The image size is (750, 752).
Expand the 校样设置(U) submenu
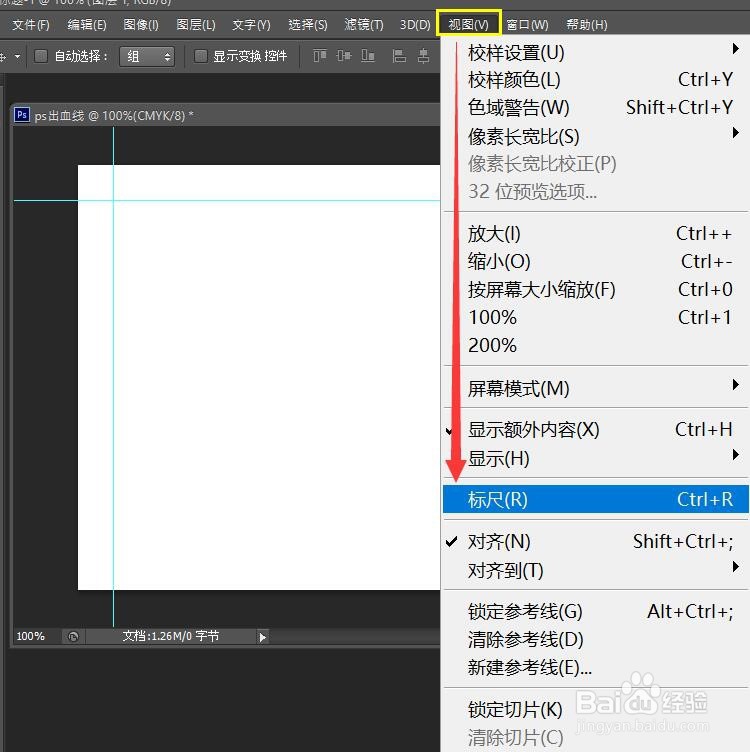coord(596,52)
